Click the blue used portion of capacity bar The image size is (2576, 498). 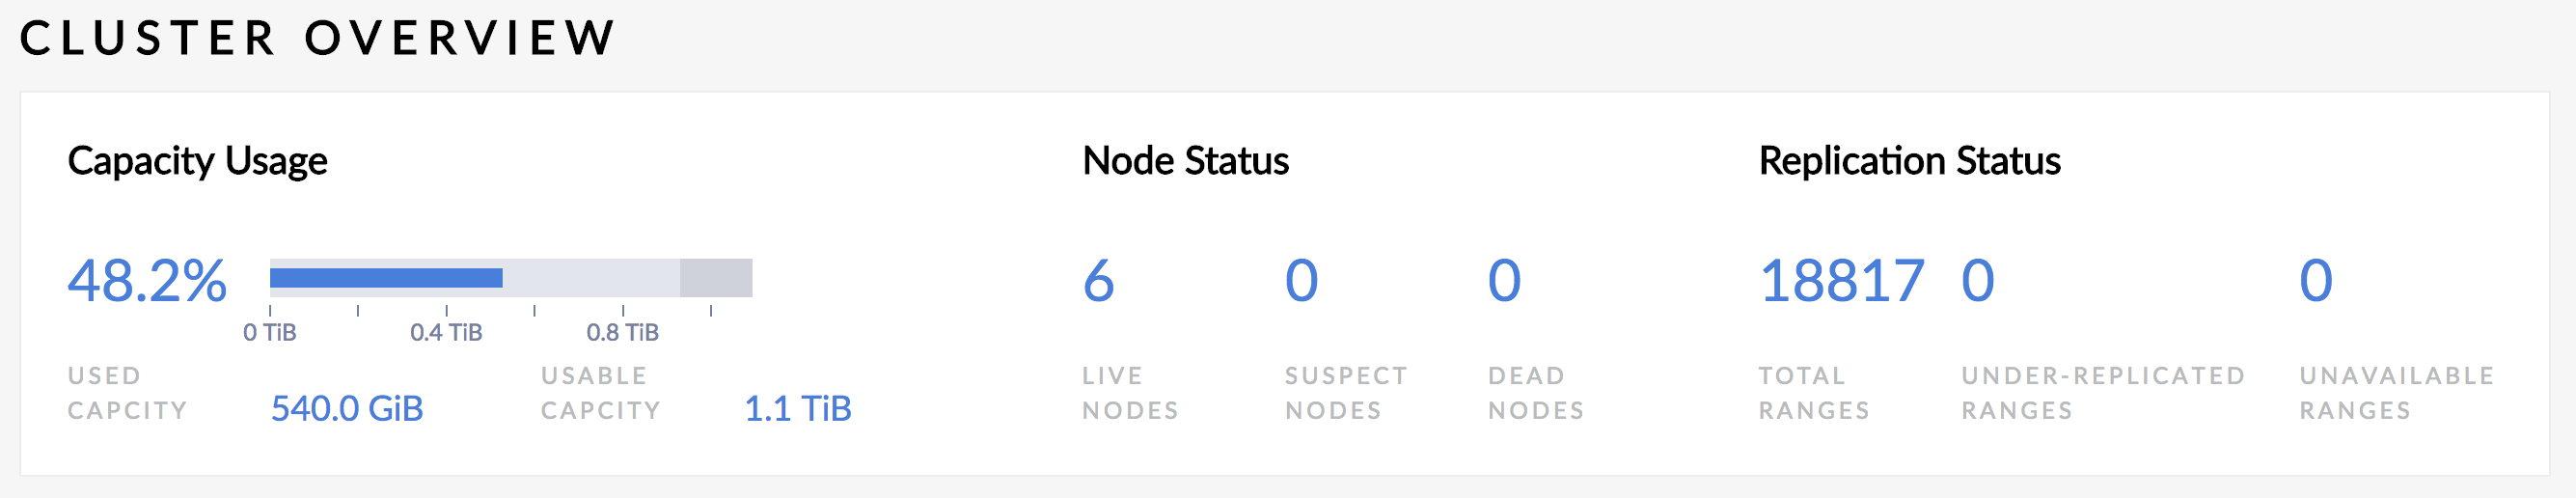tap(386, 278)
